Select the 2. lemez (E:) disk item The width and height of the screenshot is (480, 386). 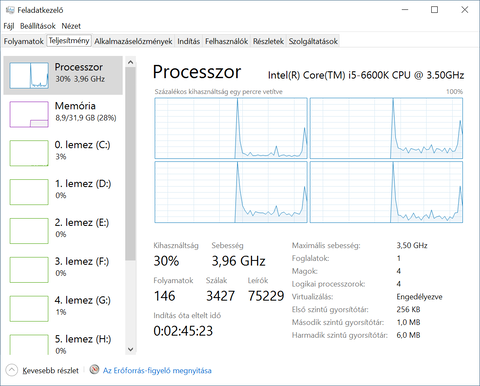click(x=63, y=231)
